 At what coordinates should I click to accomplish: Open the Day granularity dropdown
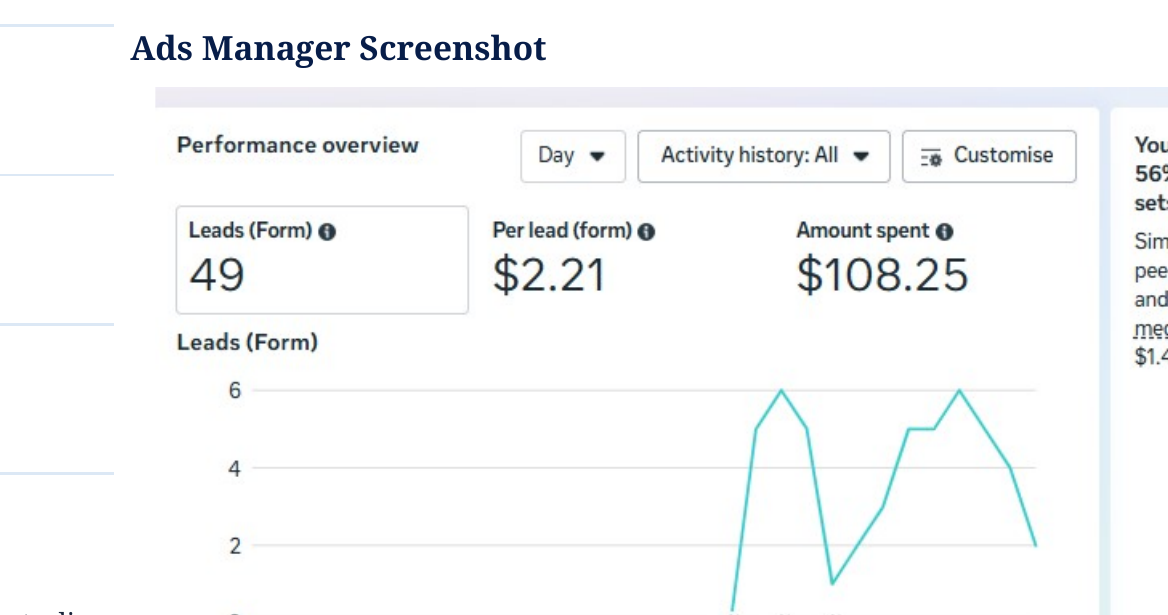(x=573, y=156)
